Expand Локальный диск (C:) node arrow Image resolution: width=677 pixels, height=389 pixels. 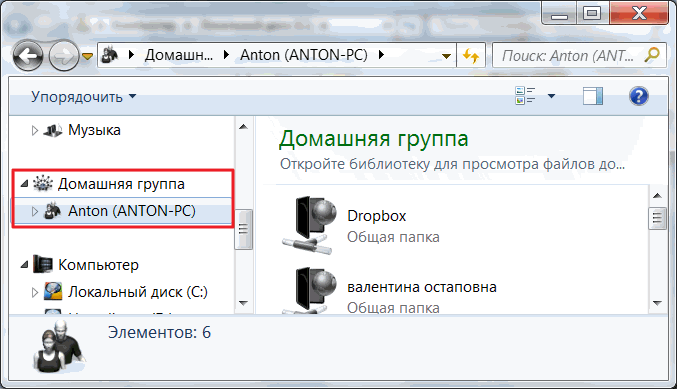35,292
